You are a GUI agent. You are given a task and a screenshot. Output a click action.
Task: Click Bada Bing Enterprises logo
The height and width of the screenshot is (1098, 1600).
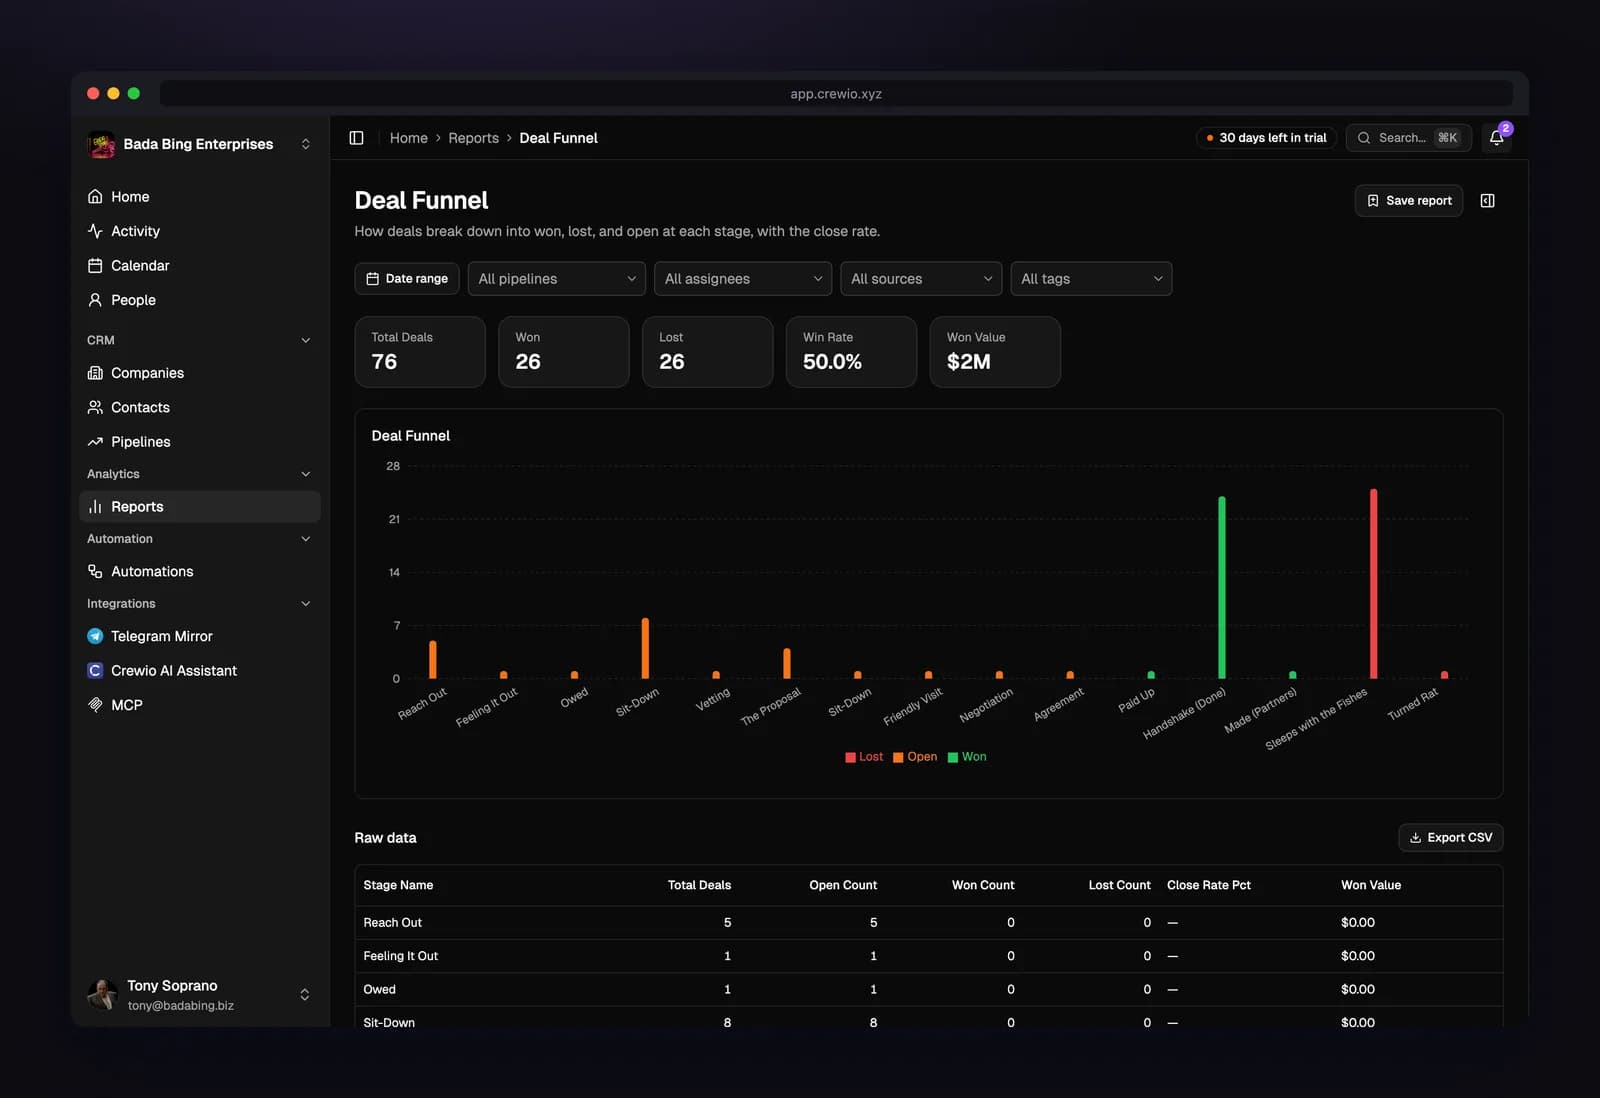[x=101, y=144]
